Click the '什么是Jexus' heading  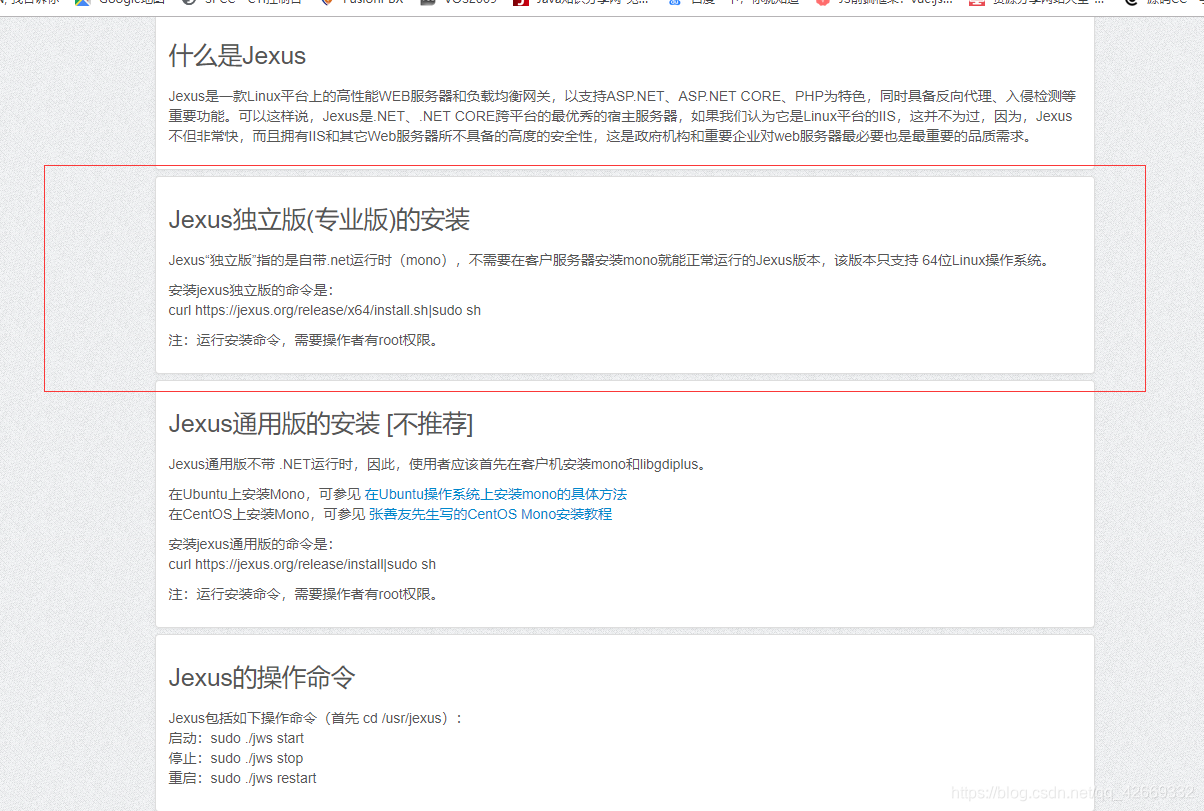coord(237,55)
